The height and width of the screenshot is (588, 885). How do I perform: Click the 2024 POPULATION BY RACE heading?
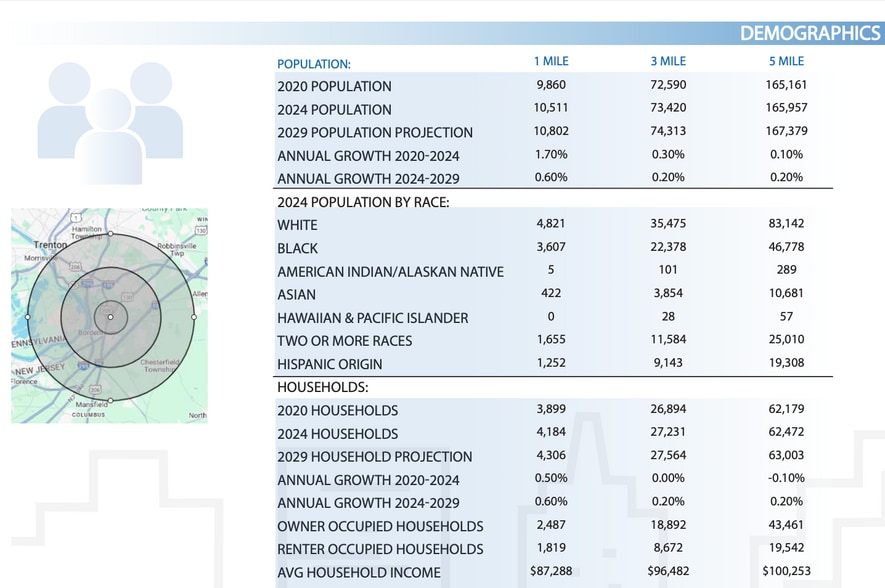point(363,202)
